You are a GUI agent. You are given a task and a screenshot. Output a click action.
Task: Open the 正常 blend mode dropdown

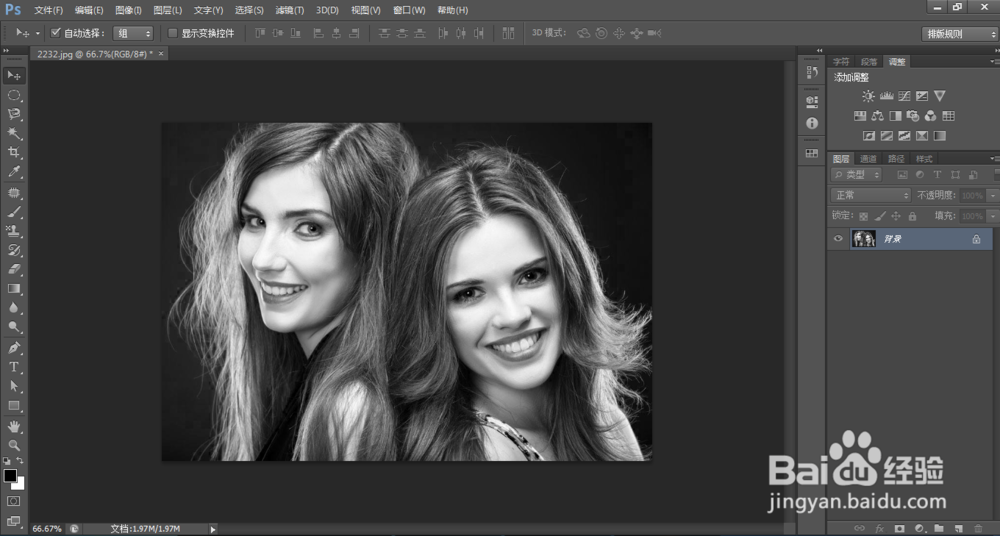click(871, 195)
